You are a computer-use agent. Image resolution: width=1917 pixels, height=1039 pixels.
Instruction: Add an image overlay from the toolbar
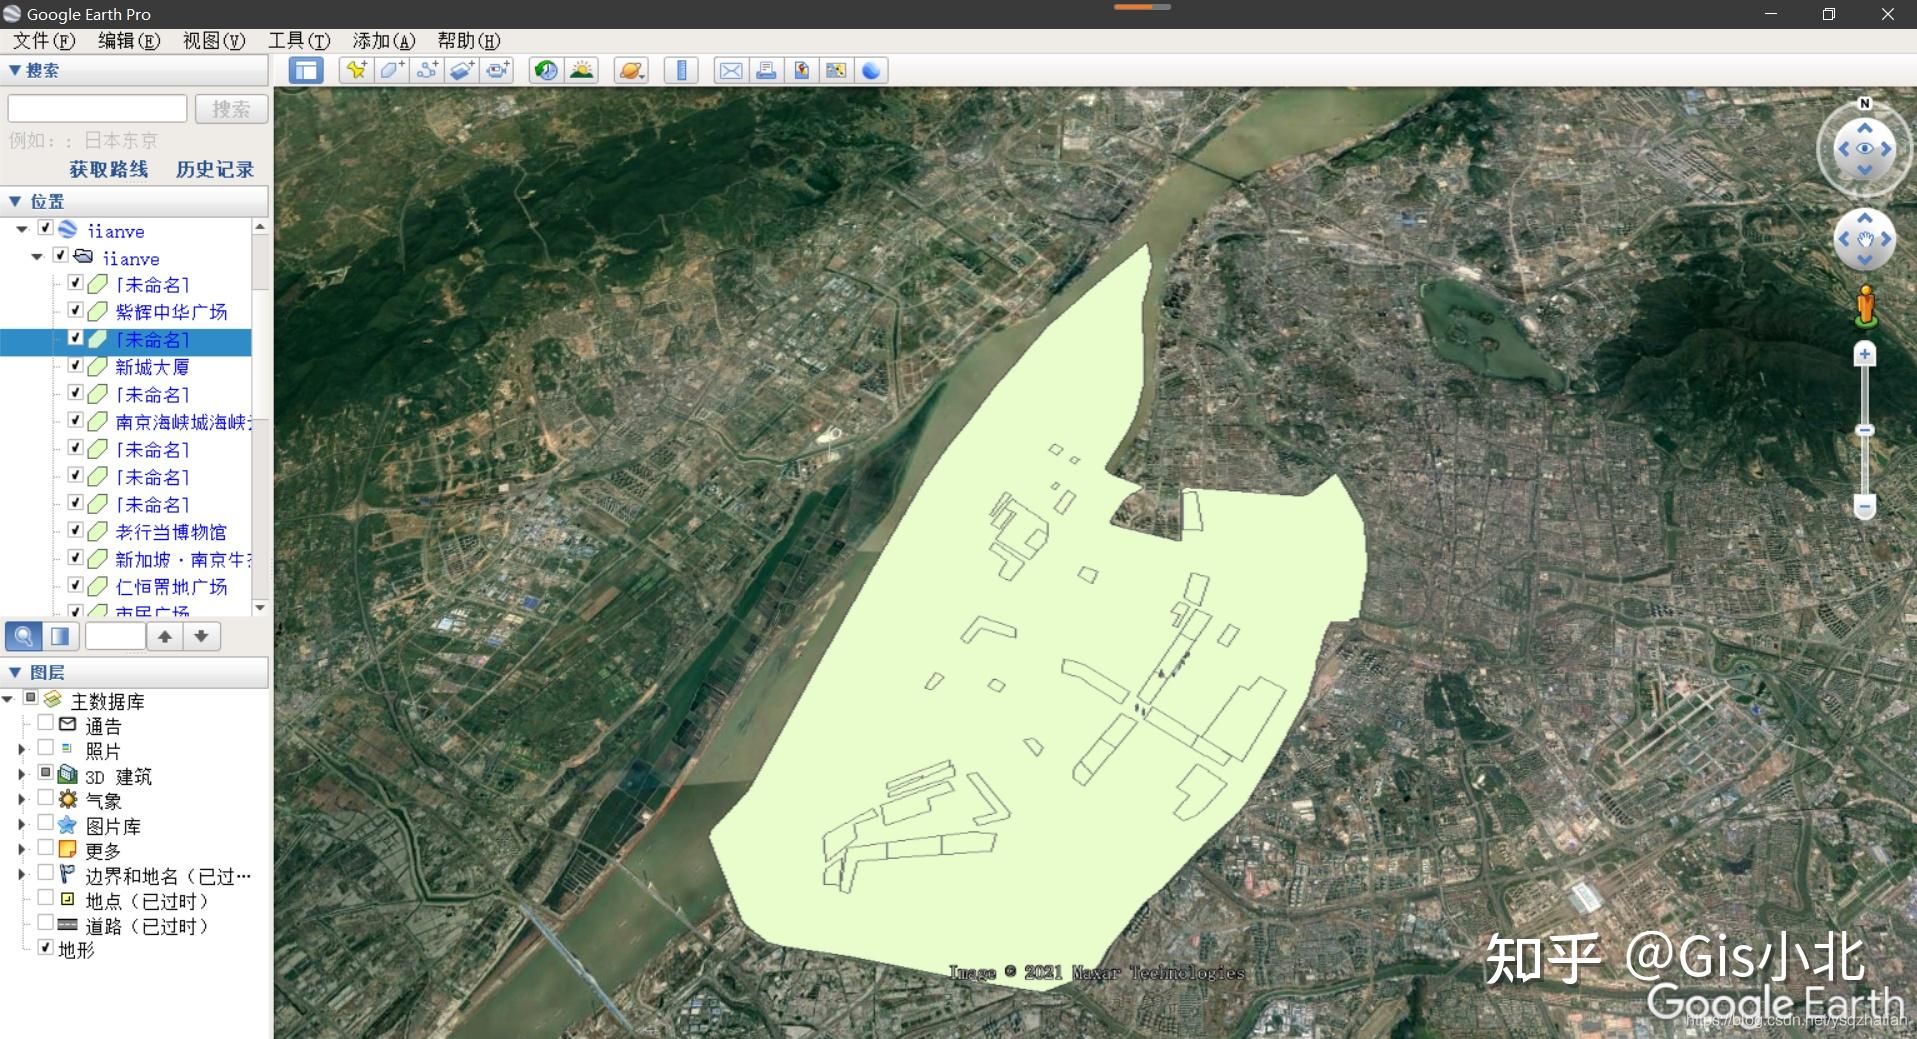pyautogui.click(x=462, y=70)
